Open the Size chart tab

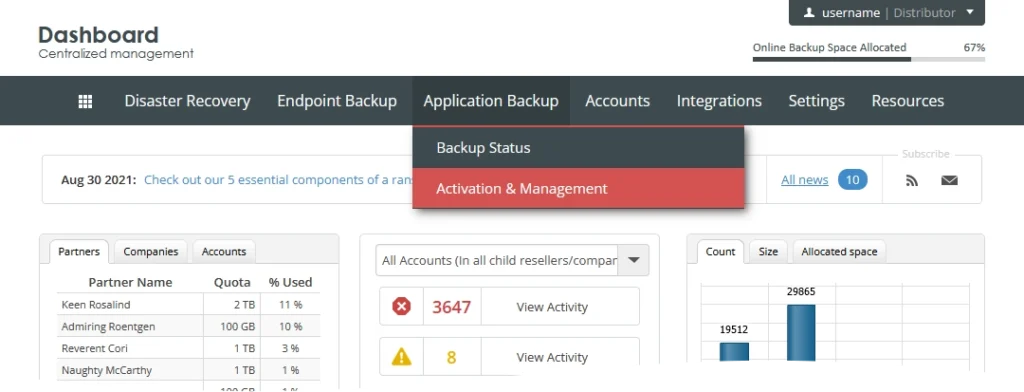tap(768, 252)
